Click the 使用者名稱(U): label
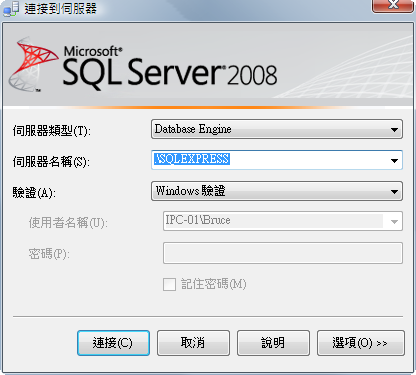Viewport: 416px width, 375px height. pos(68,223)
